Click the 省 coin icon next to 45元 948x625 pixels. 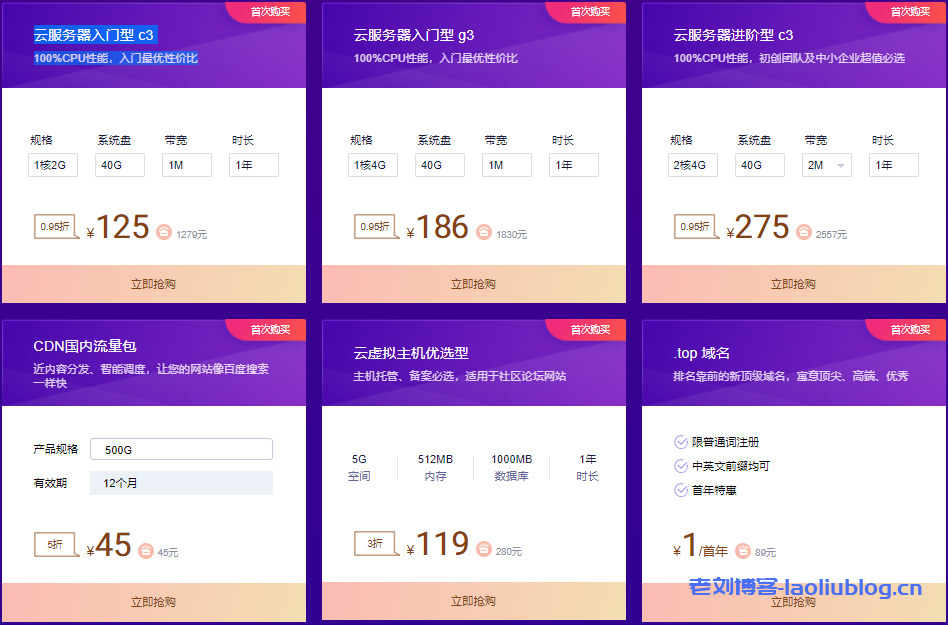(146, 549)
